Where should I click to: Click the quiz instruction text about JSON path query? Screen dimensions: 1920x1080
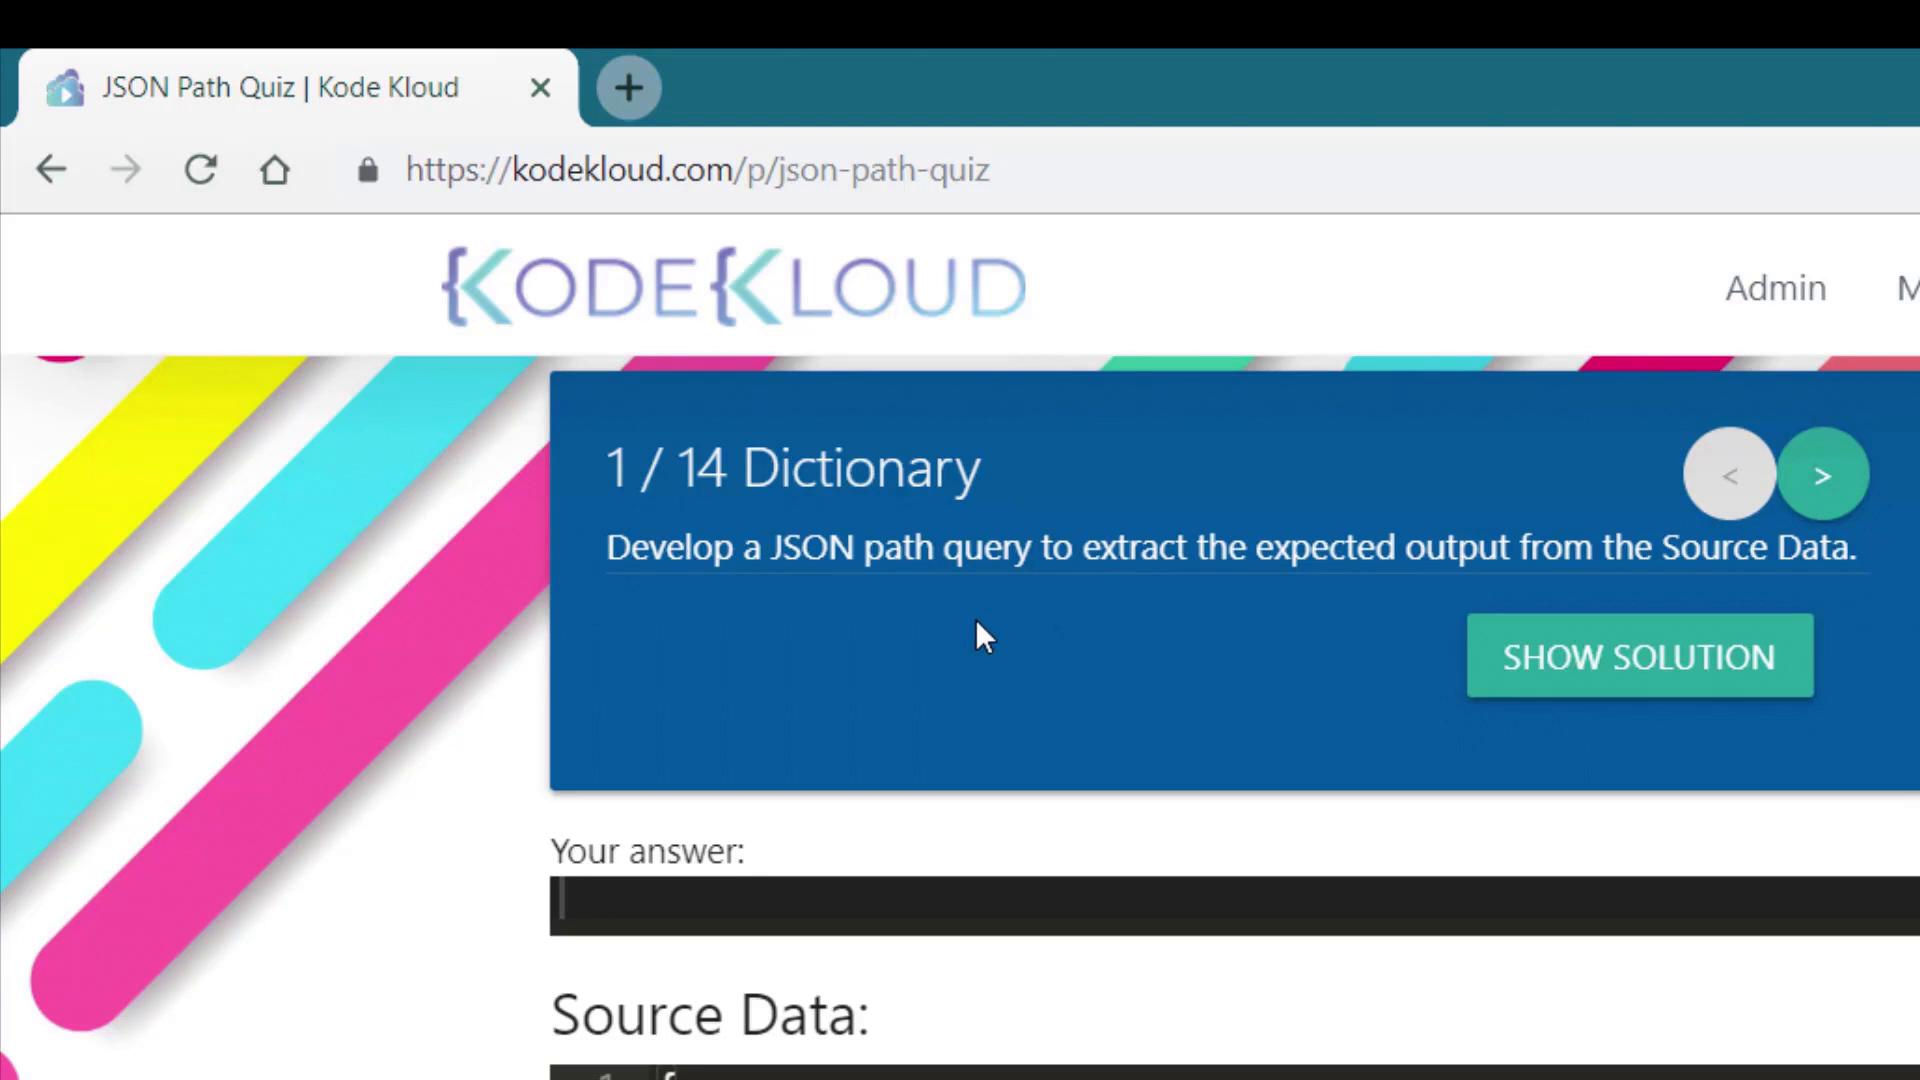[1231, 548]
